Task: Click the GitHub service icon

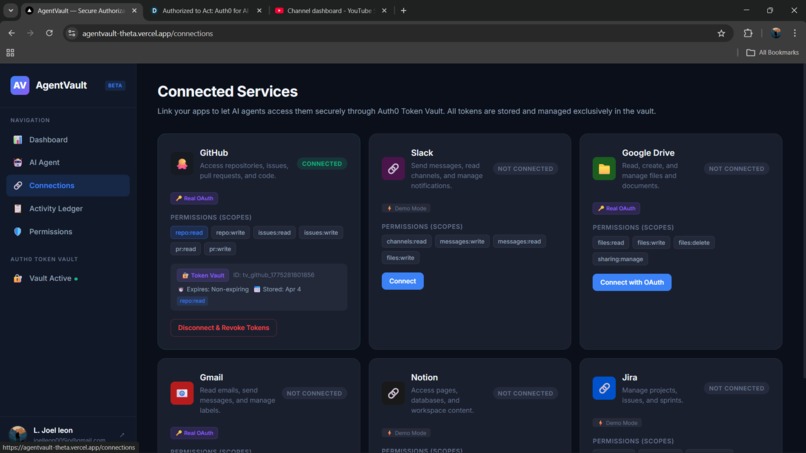Action: (x=182, y=164)
